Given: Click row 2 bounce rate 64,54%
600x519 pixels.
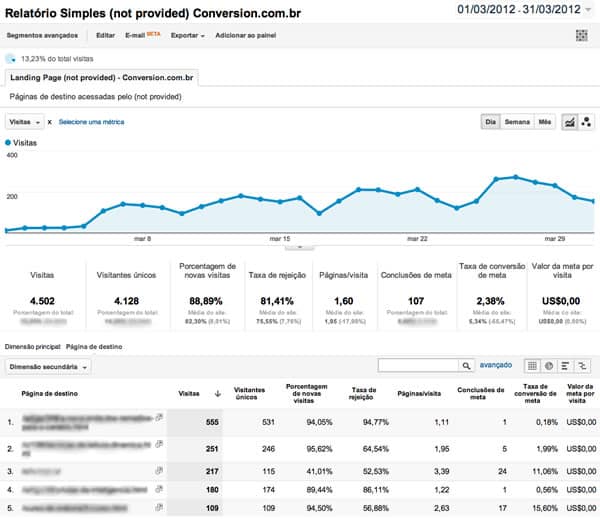Looking at the screenshot, I should click(375, 449).
